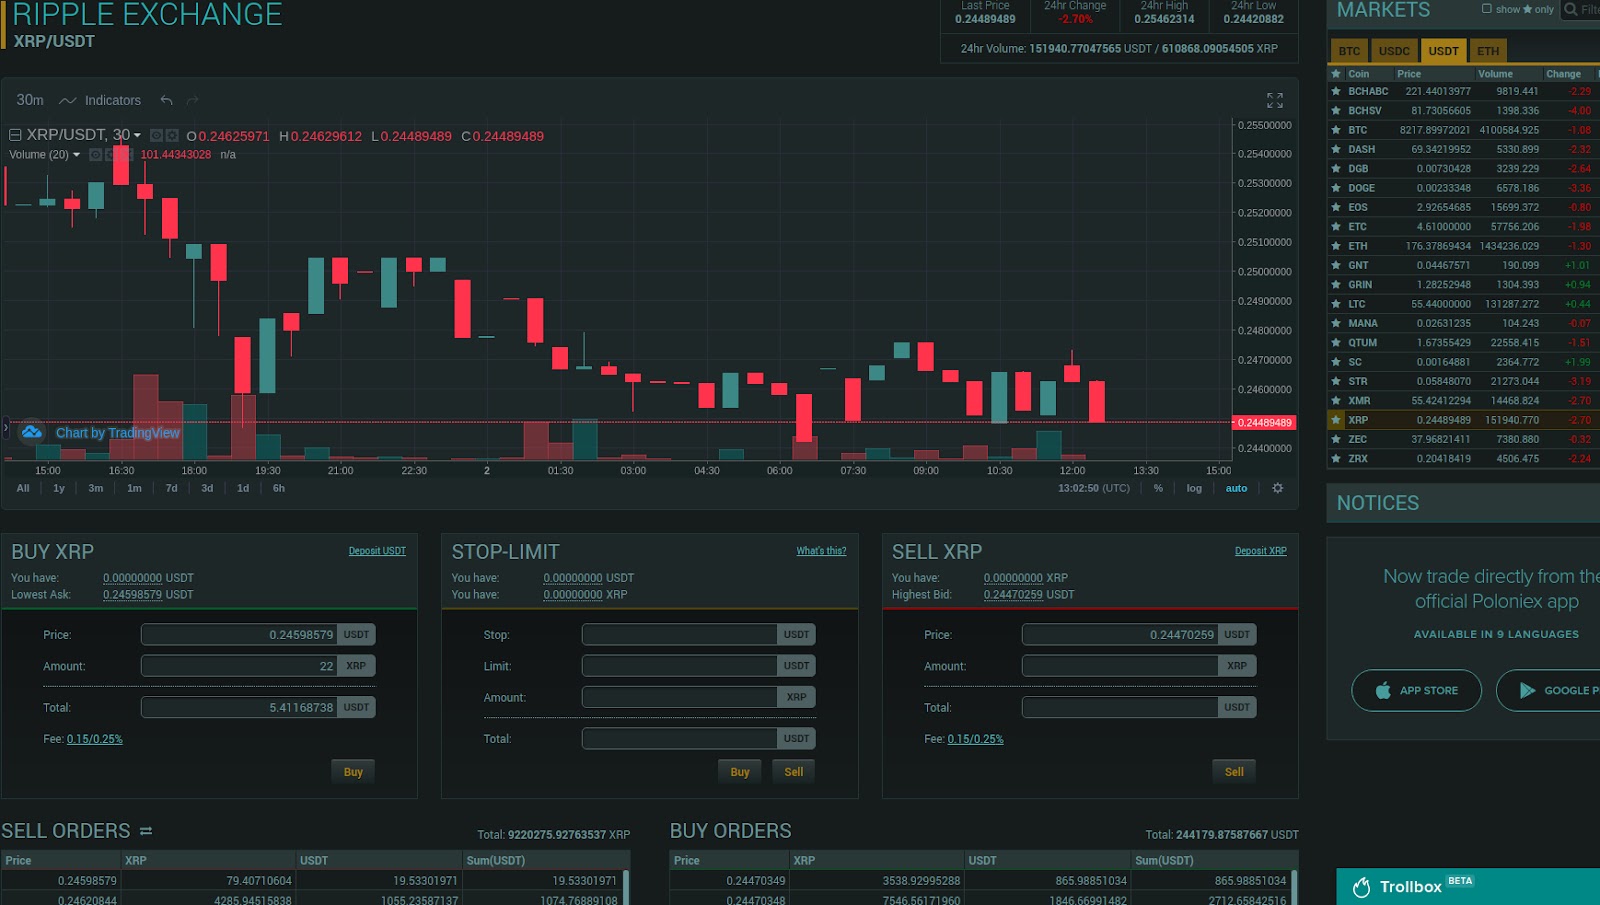Set chart range to All
Screen dimensions: 1600x905
coord(23,488)
